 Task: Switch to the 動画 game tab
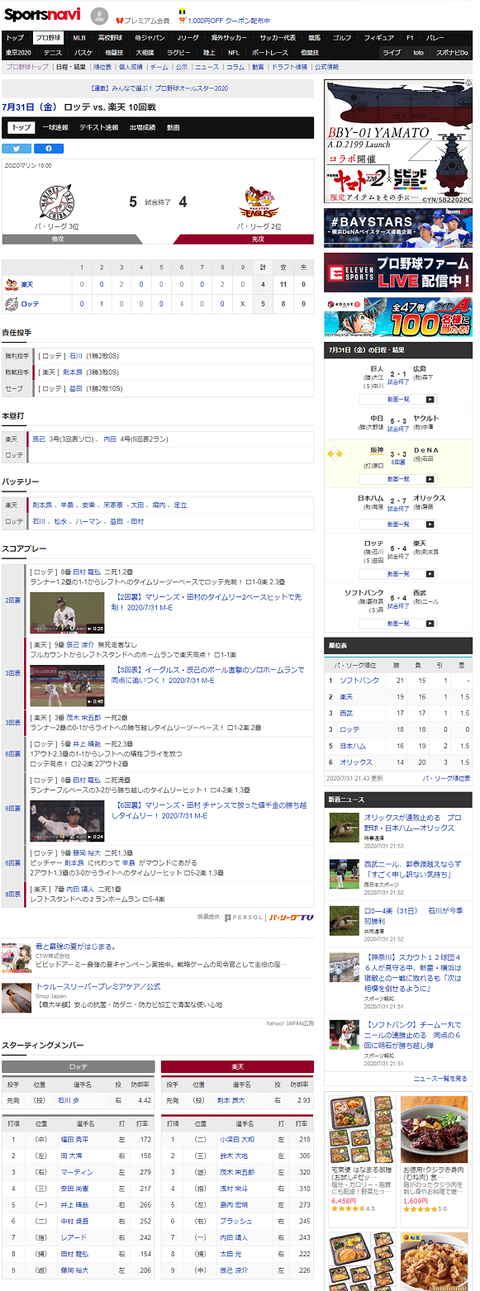coord(174,128)
